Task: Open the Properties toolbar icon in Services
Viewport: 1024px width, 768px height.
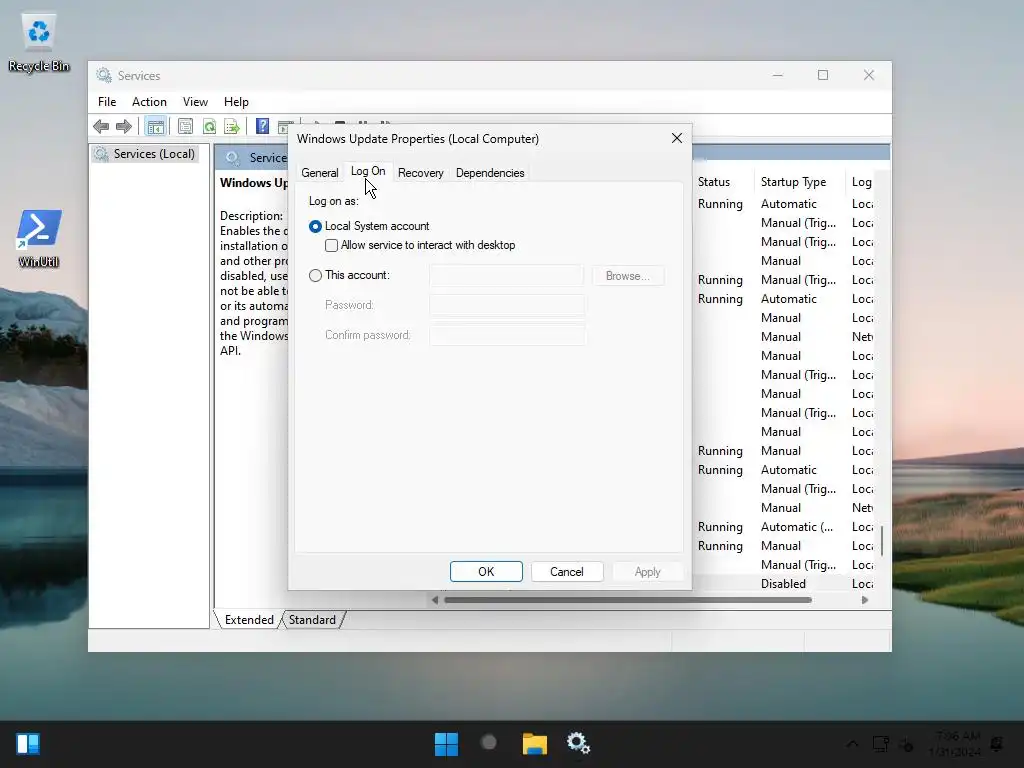Action: pyautogui.click(x=185, y=126)
